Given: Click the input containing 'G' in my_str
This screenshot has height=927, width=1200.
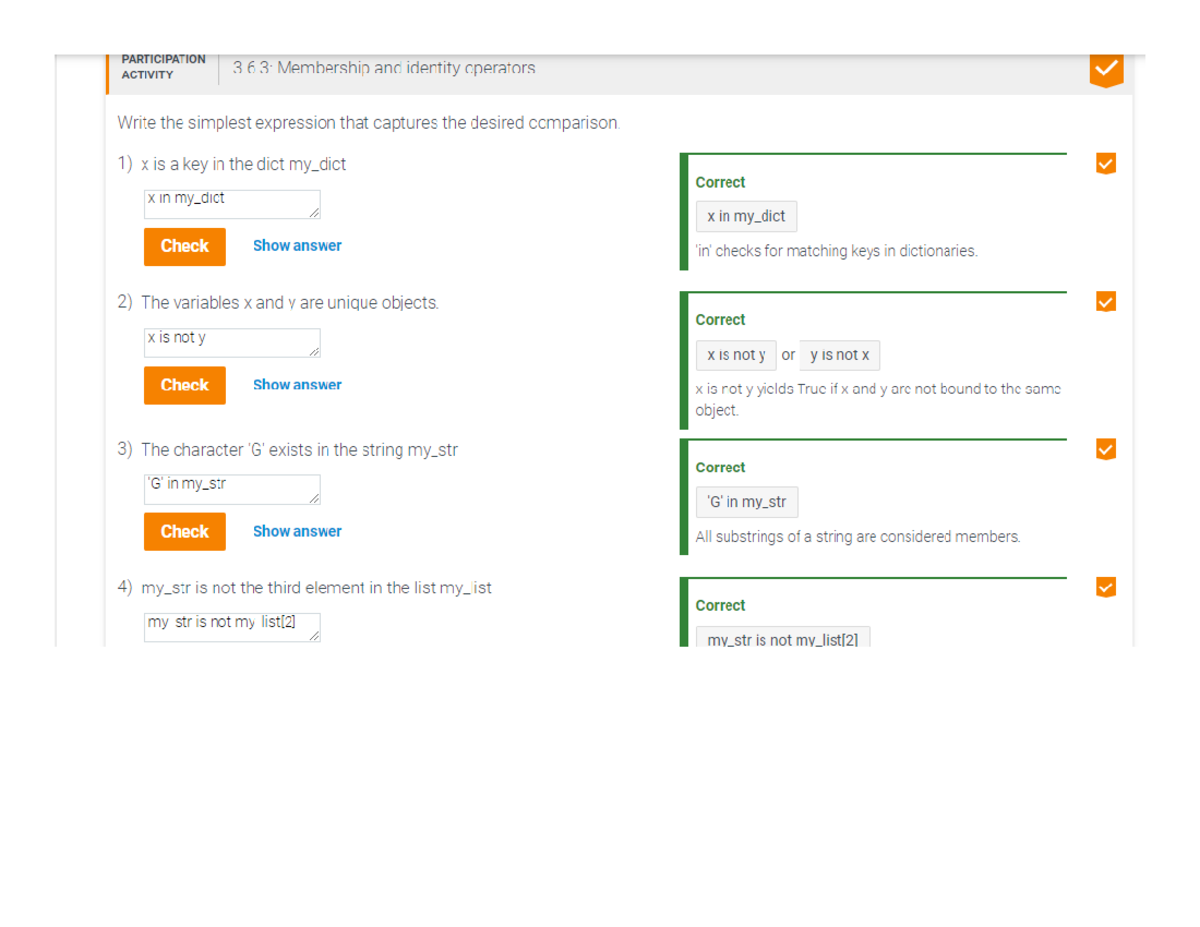Looking at the screenshot, I should [232, 490].
